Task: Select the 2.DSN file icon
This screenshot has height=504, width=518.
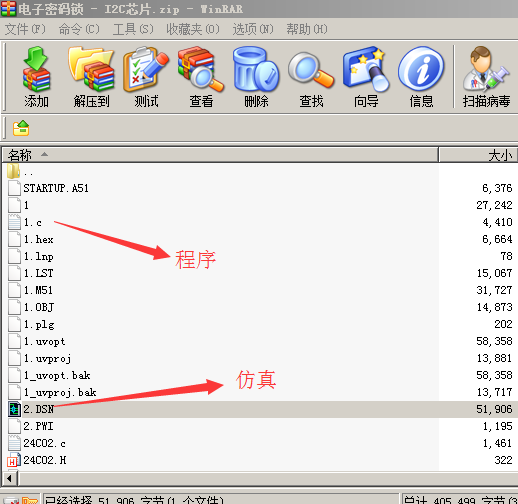Action: [x=14, y=409]
